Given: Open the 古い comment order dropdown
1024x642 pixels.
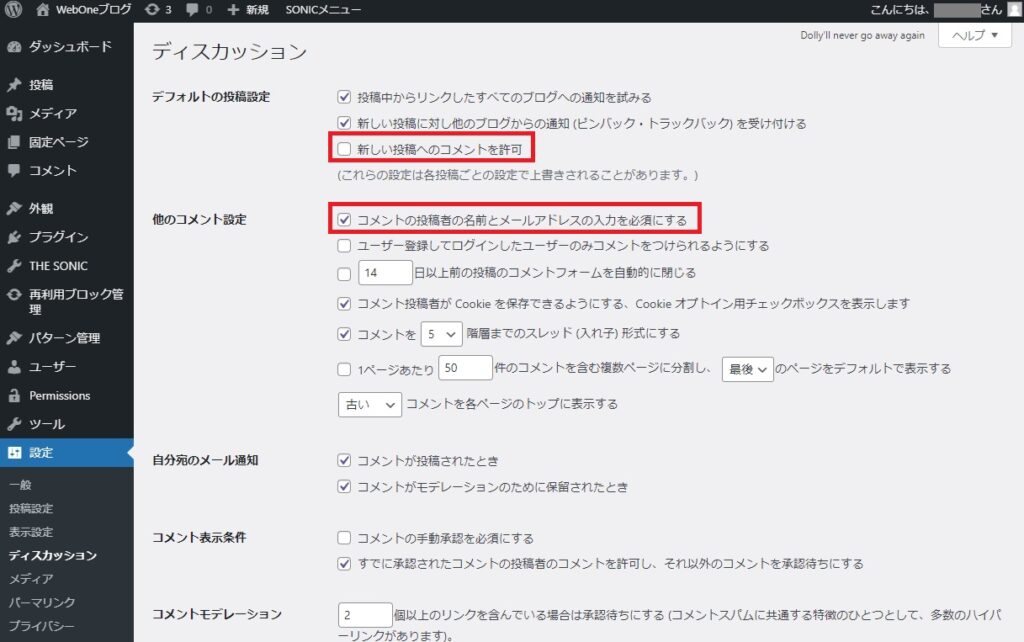Looking at the screenshot, I should (370, 404).
